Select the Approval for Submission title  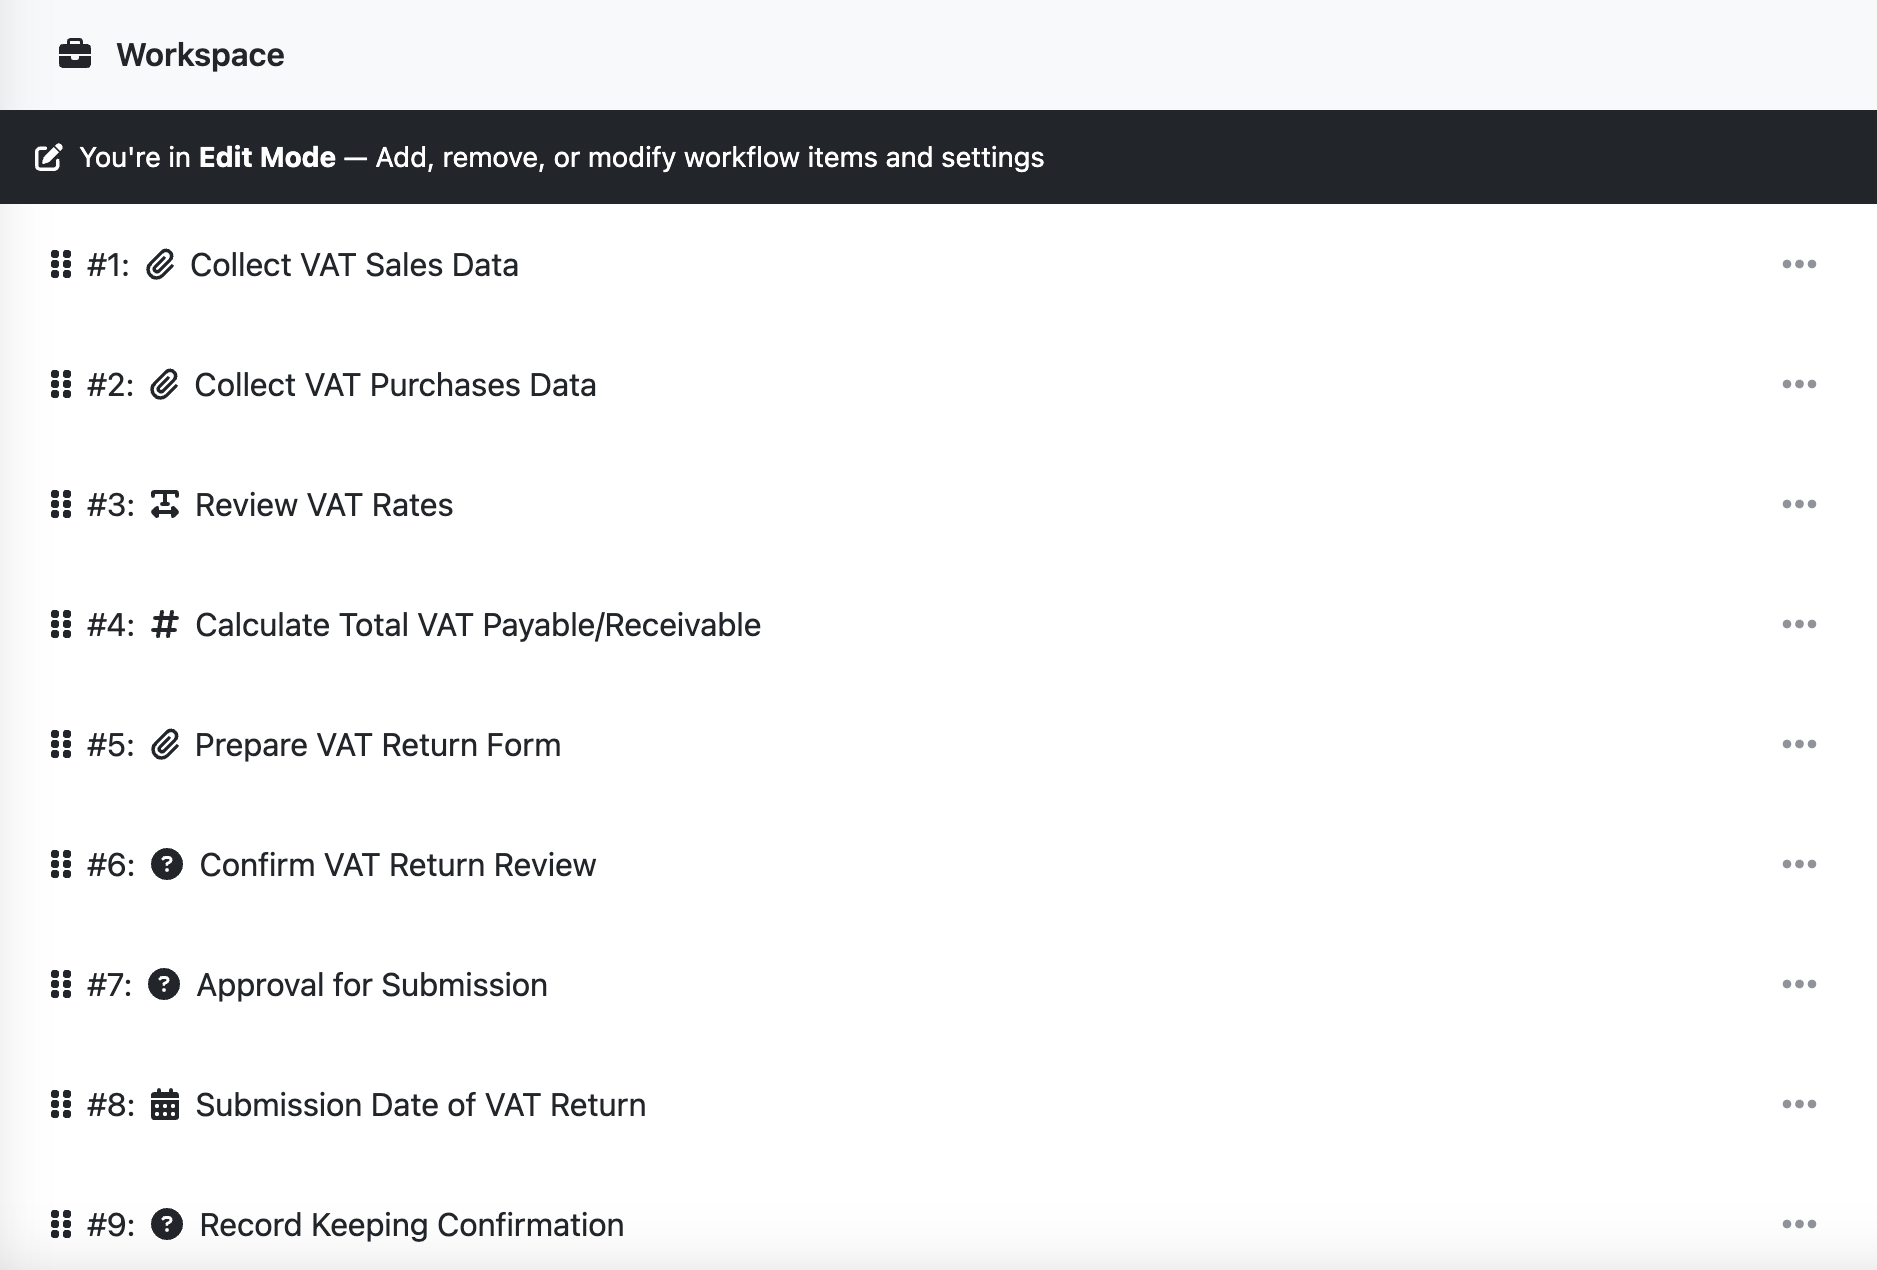tap(372, 985)
